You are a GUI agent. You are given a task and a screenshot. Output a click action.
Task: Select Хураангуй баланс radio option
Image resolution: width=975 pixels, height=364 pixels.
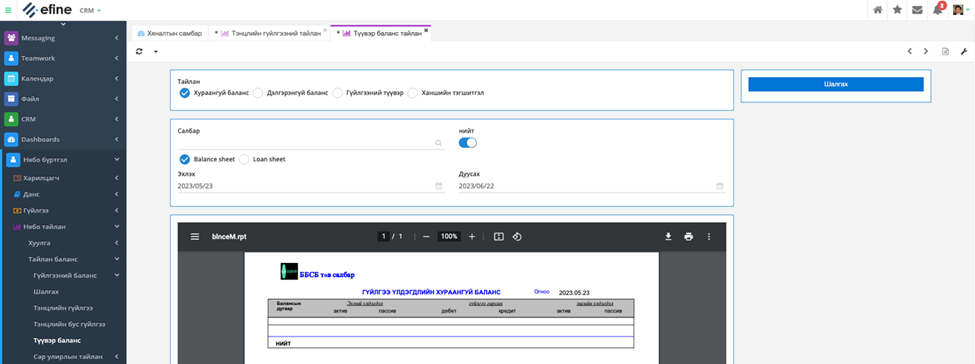coord(184,93)
